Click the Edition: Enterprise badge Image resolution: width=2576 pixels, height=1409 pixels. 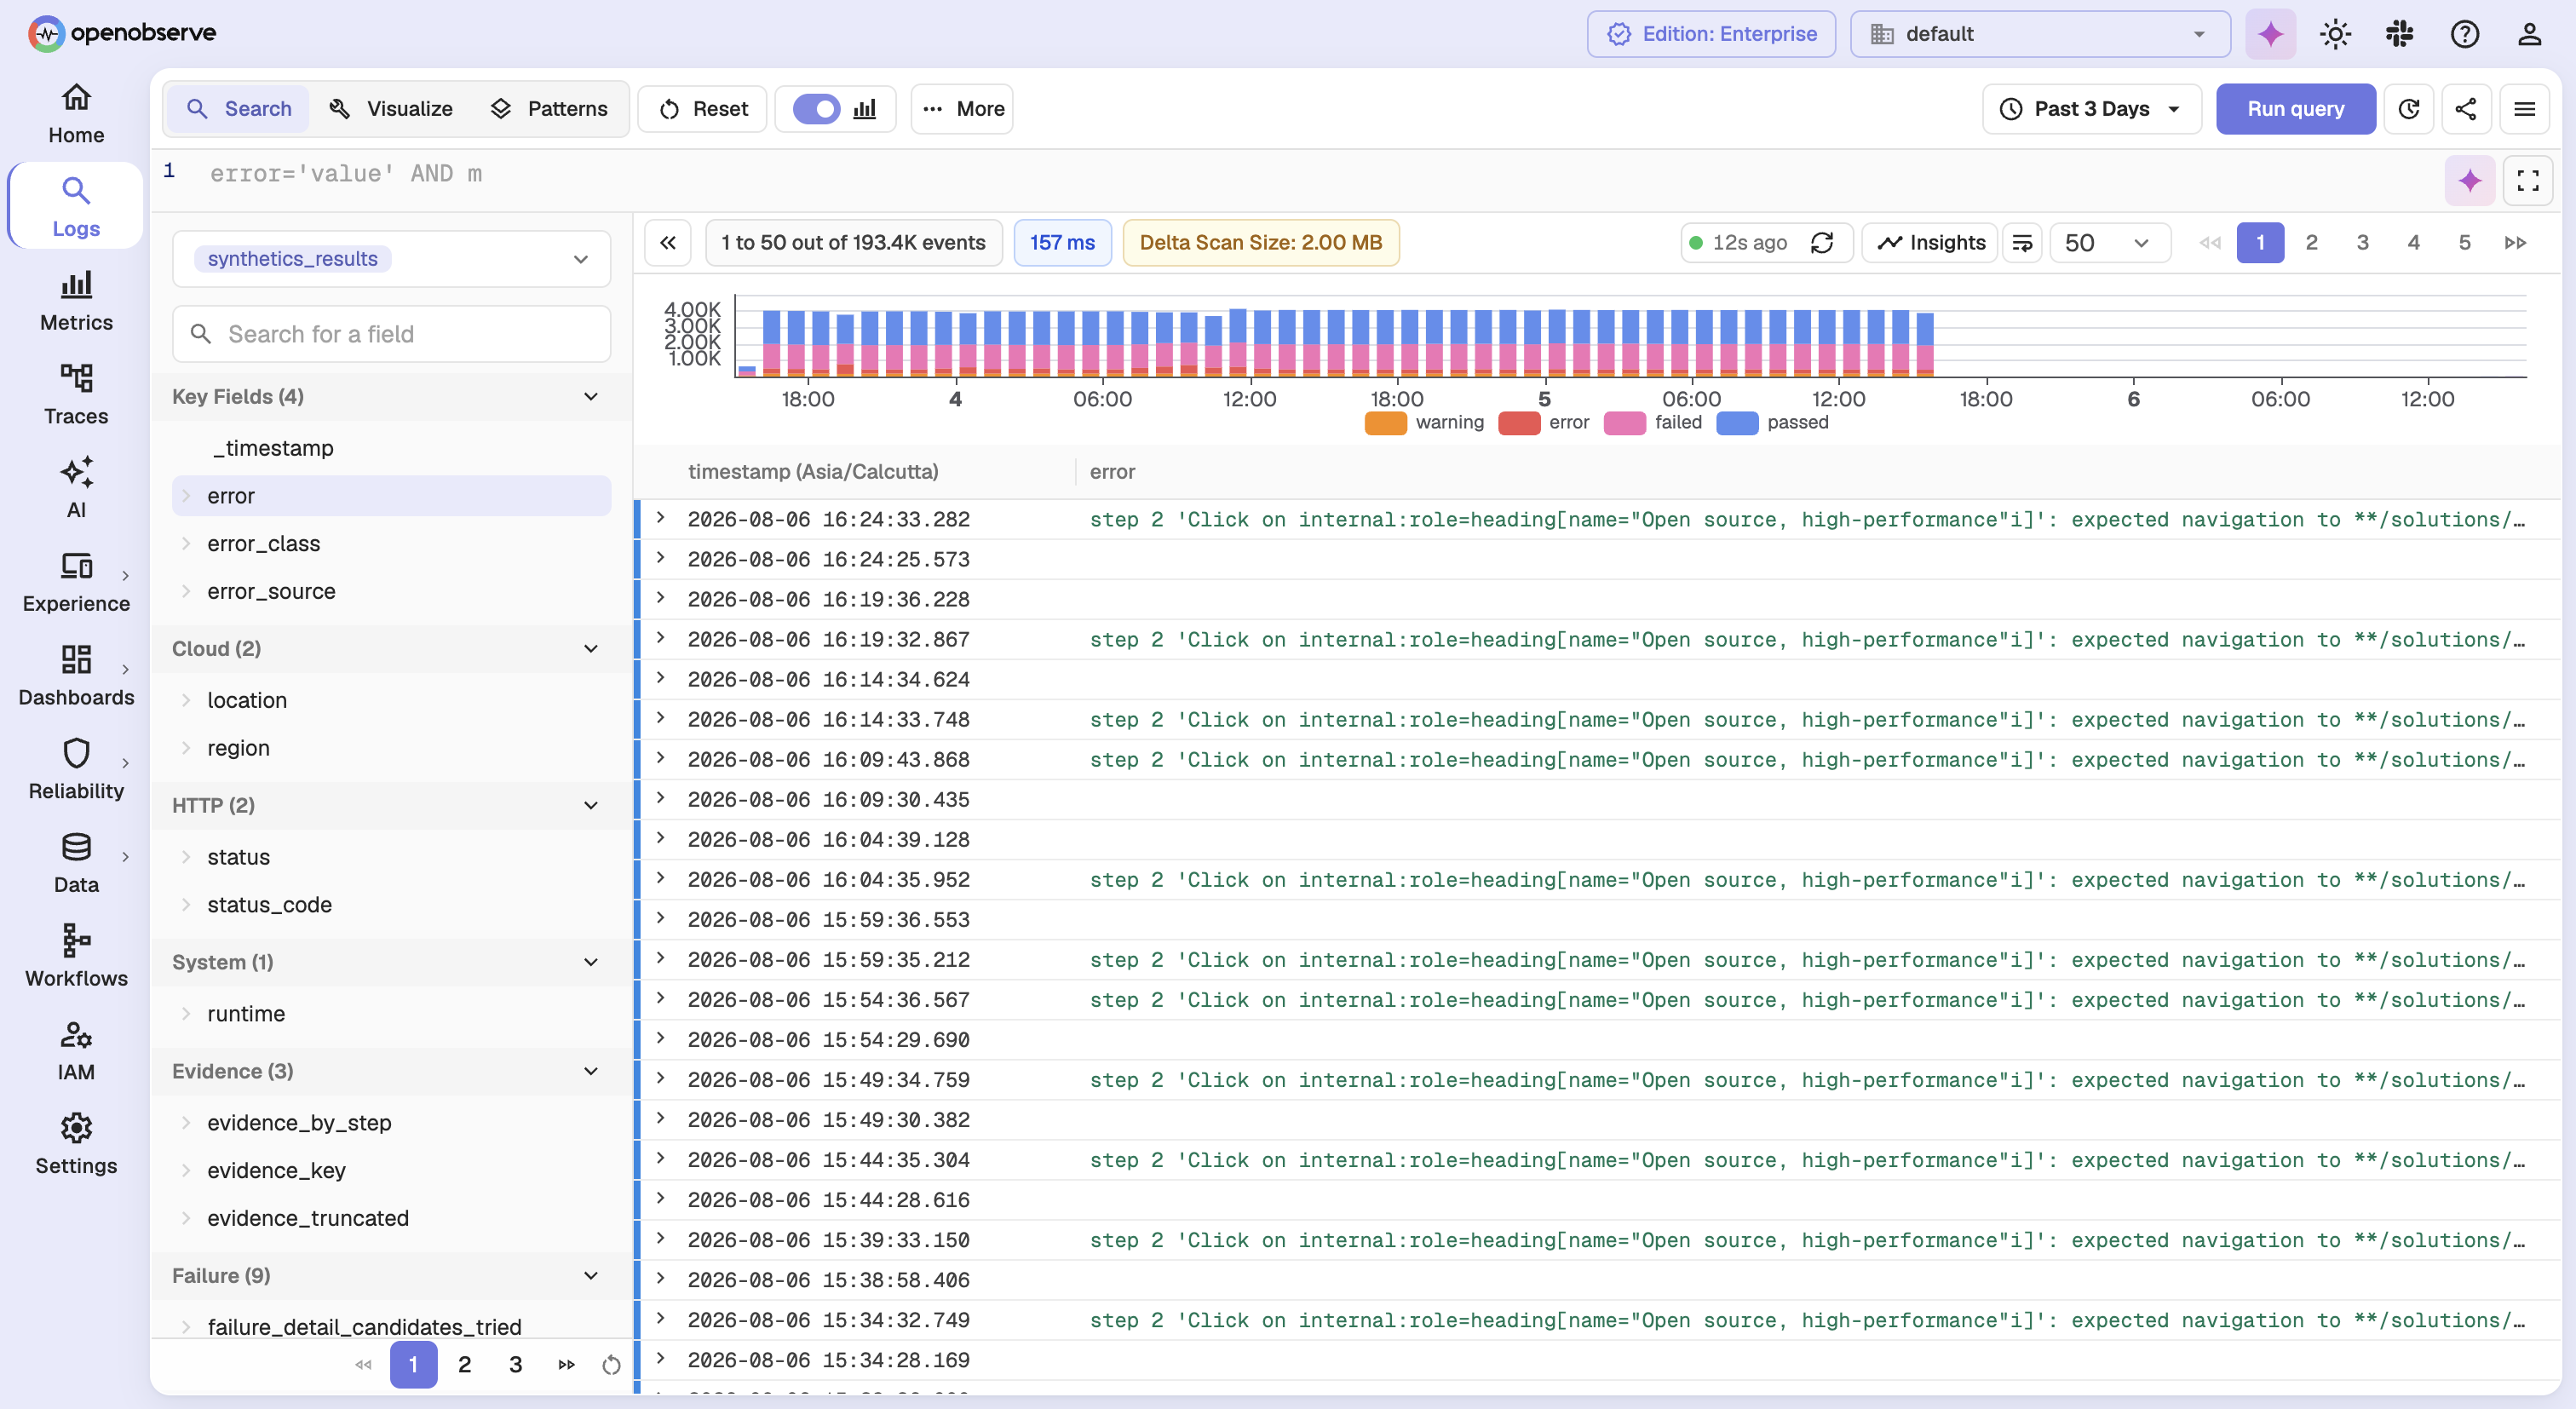point(1711,34)
